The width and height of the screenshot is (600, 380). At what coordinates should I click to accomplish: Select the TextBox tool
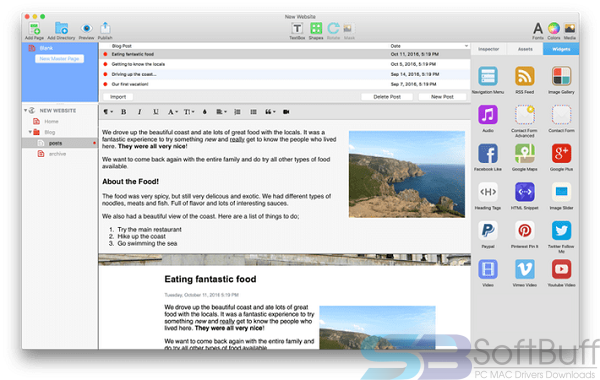pyautogui.click(x=297, y=28)
